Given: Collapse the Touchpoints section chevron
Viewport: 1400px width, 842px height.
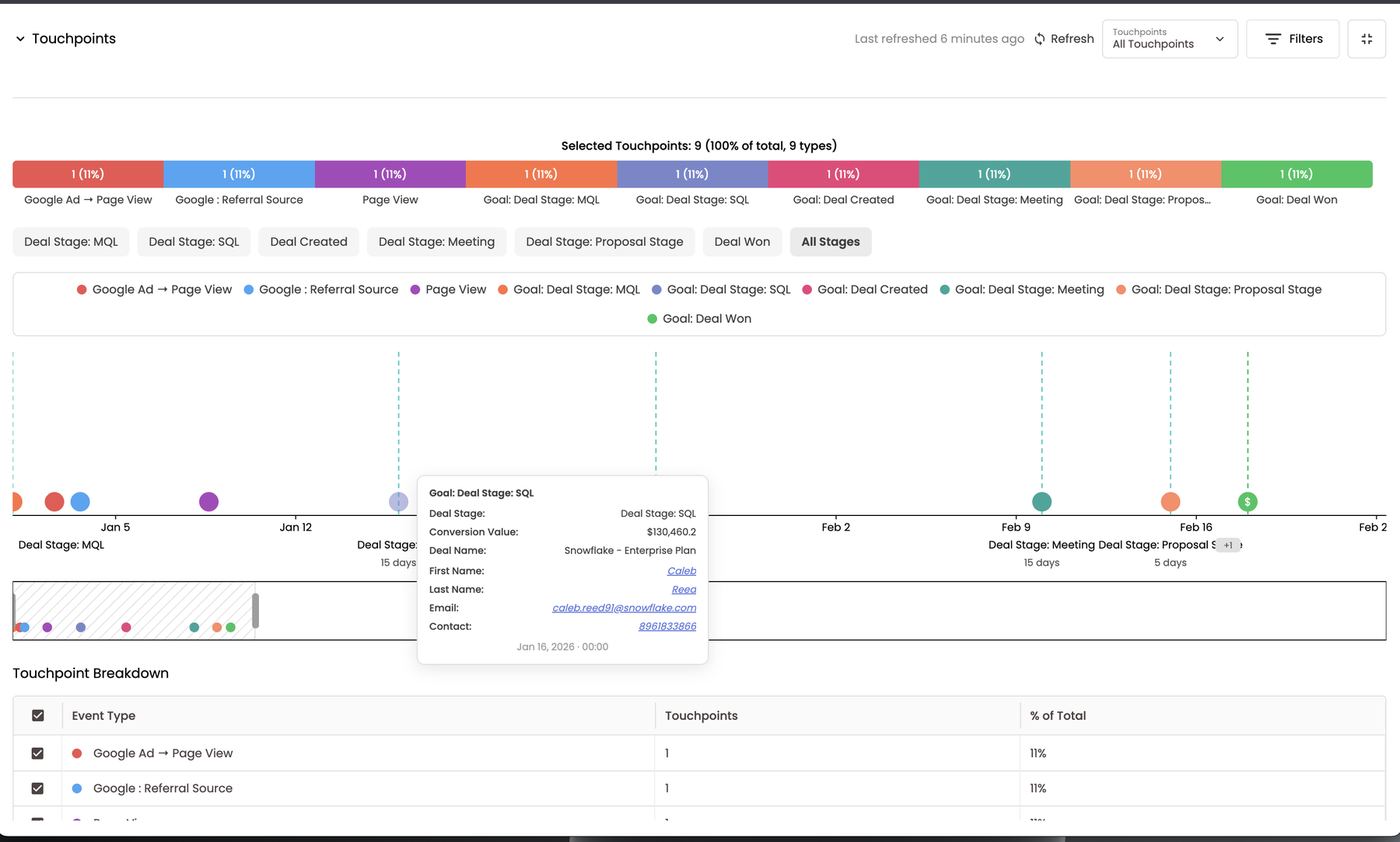Looking at the screenshot, I should (20, 39).
